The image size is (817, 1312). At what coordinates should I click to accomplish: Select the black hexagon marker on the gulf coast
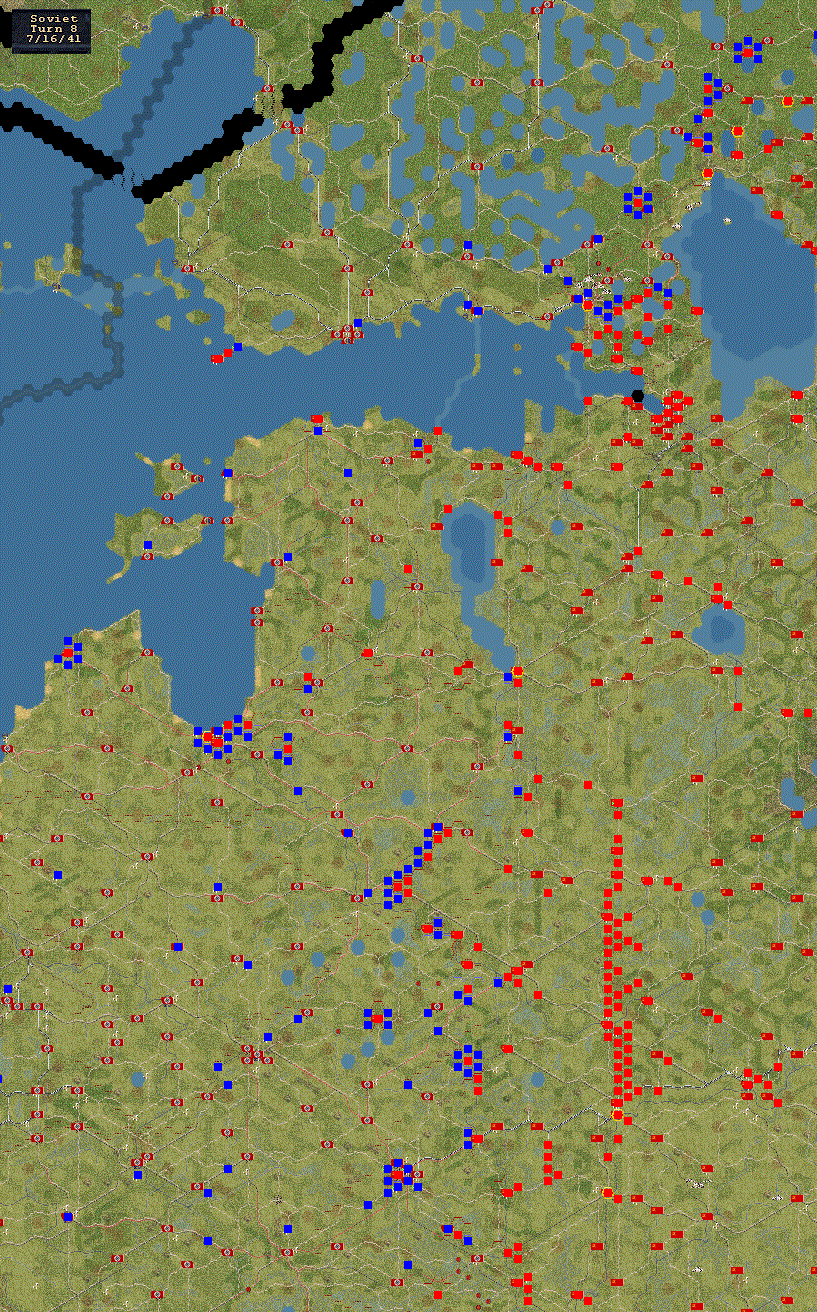pyautogui.click(x=638, y=396)
